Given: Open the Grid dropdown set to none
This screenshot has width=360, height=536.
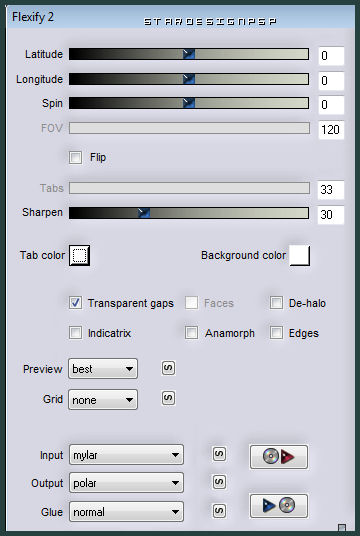Looking at the screenshot, I should coord(103,399).
